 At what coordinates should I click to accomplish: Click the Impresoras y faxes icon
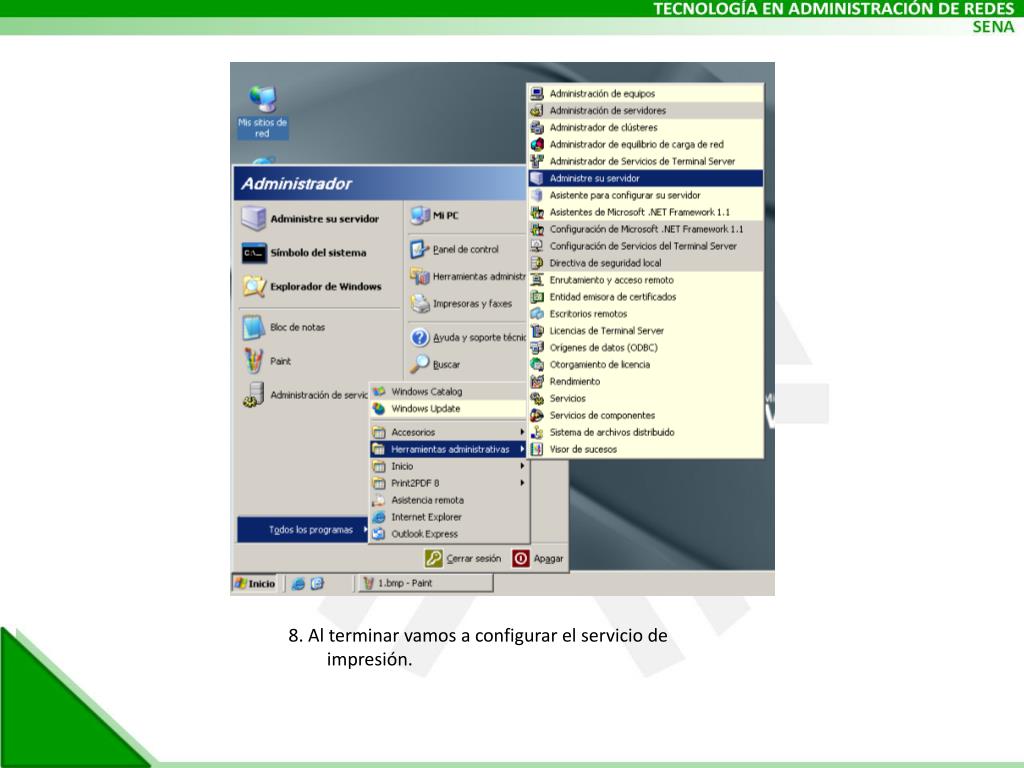point(419,303)
